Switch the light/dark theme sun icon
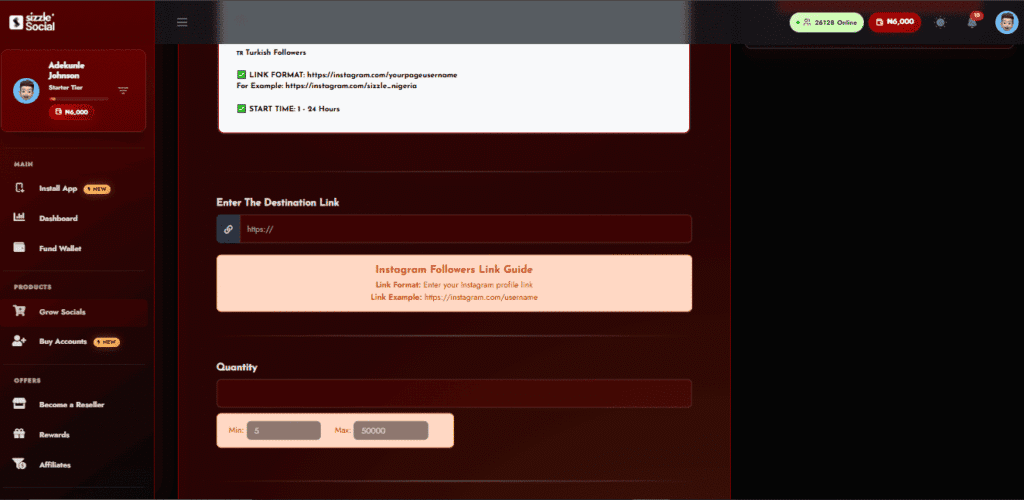1024x500 pixels. [x=940, y=22]
